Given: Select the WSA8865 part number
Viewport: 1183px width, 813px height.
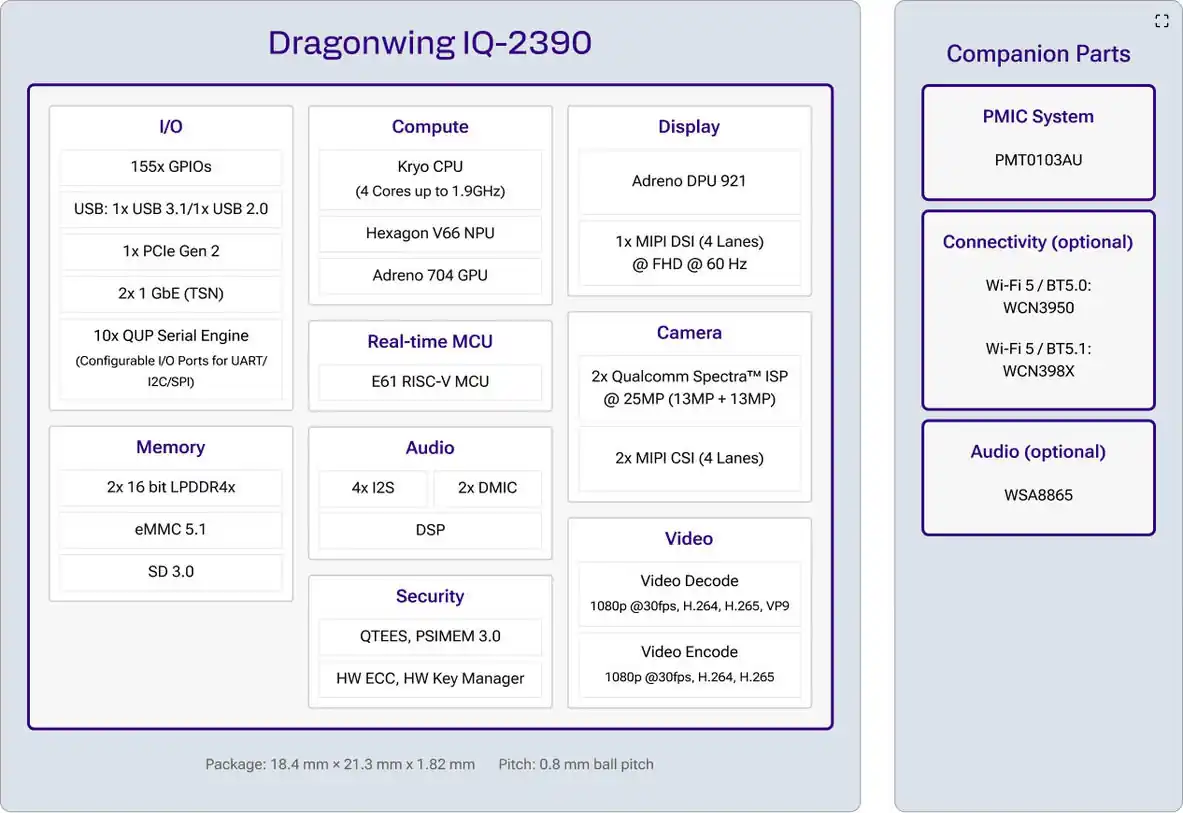Looking at the screenshot, I should tap(1038, 495).
